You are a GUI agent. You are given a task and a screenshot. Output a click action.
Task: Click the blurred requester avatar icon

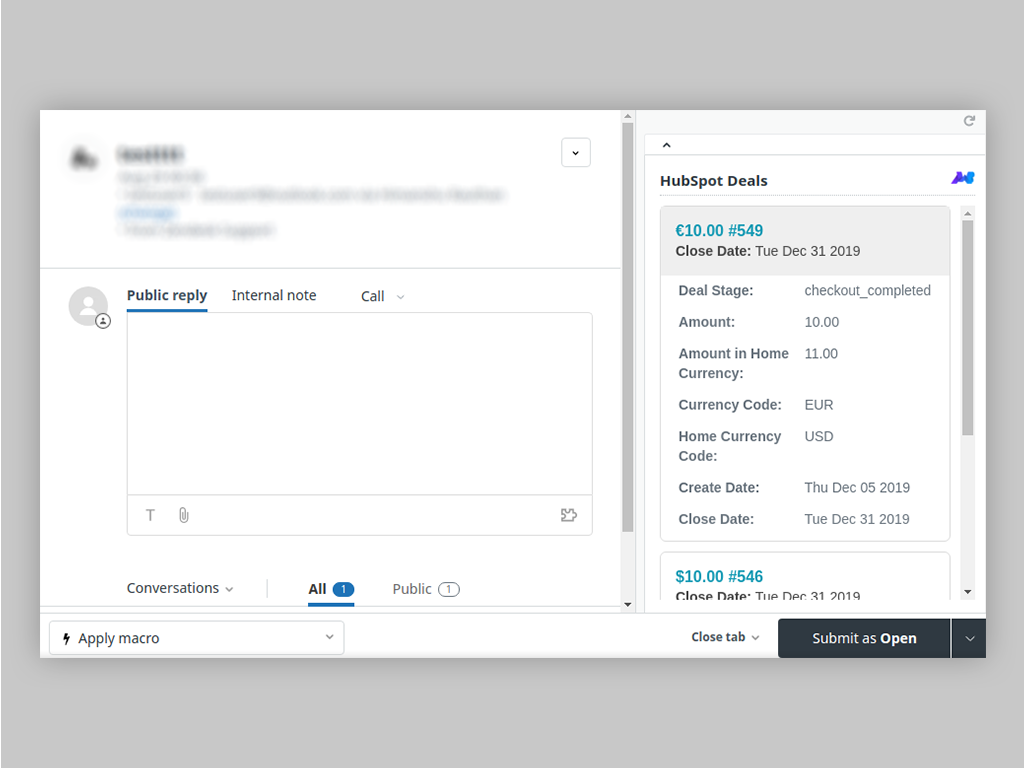[x=84, y=157]
